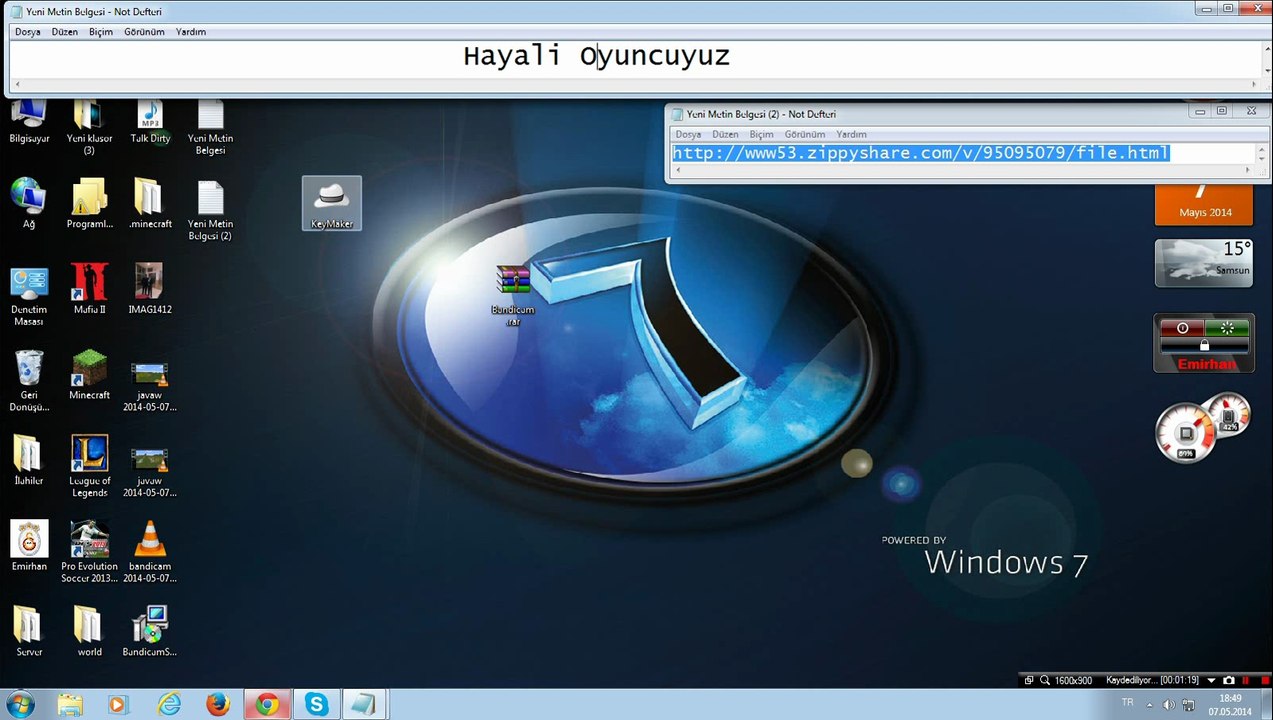Select the BandicamS... setup icon
The width and height of the screenshot is (1273, 720).
point(150,632)
